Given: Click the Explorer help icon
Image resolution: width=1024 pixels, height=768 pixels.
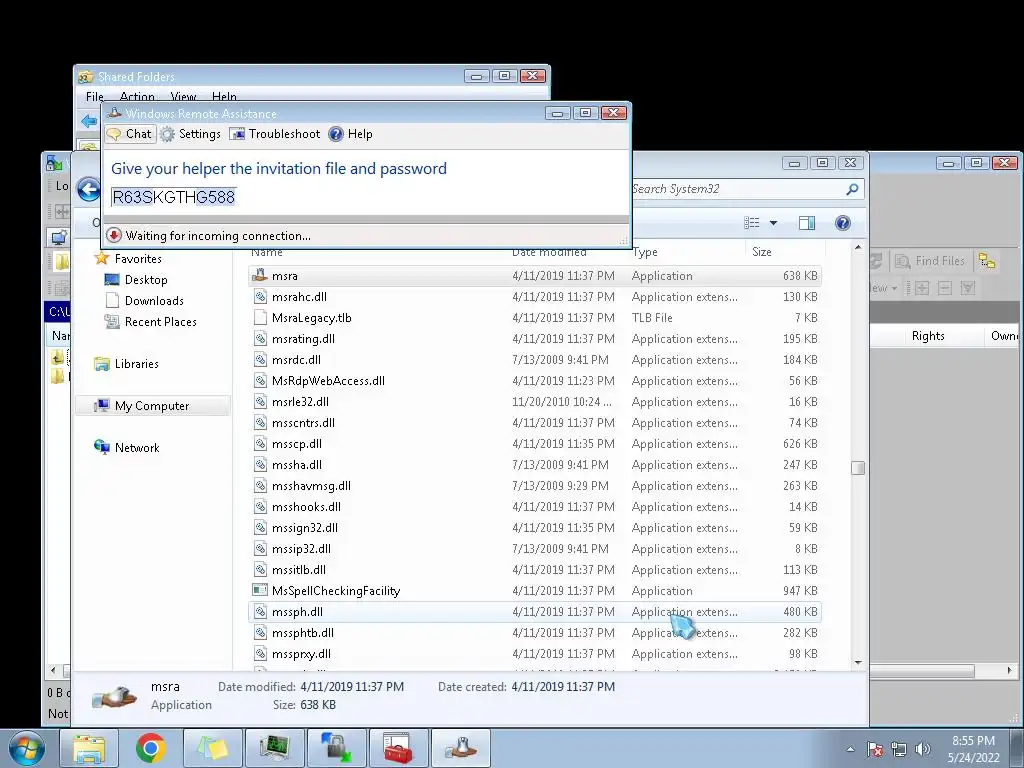Looking at the screenshot, I should coord(843,223).
